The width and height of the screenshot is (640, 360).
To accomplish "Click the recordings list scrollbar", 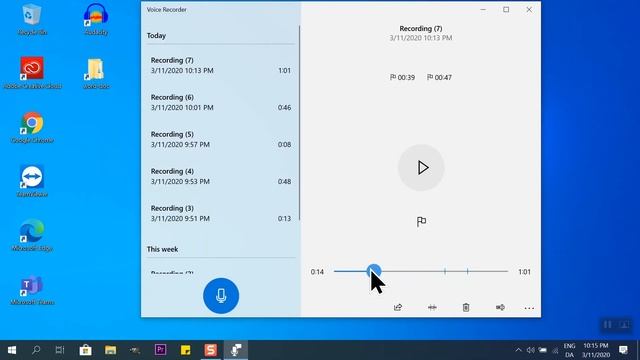I will (299, 122).
